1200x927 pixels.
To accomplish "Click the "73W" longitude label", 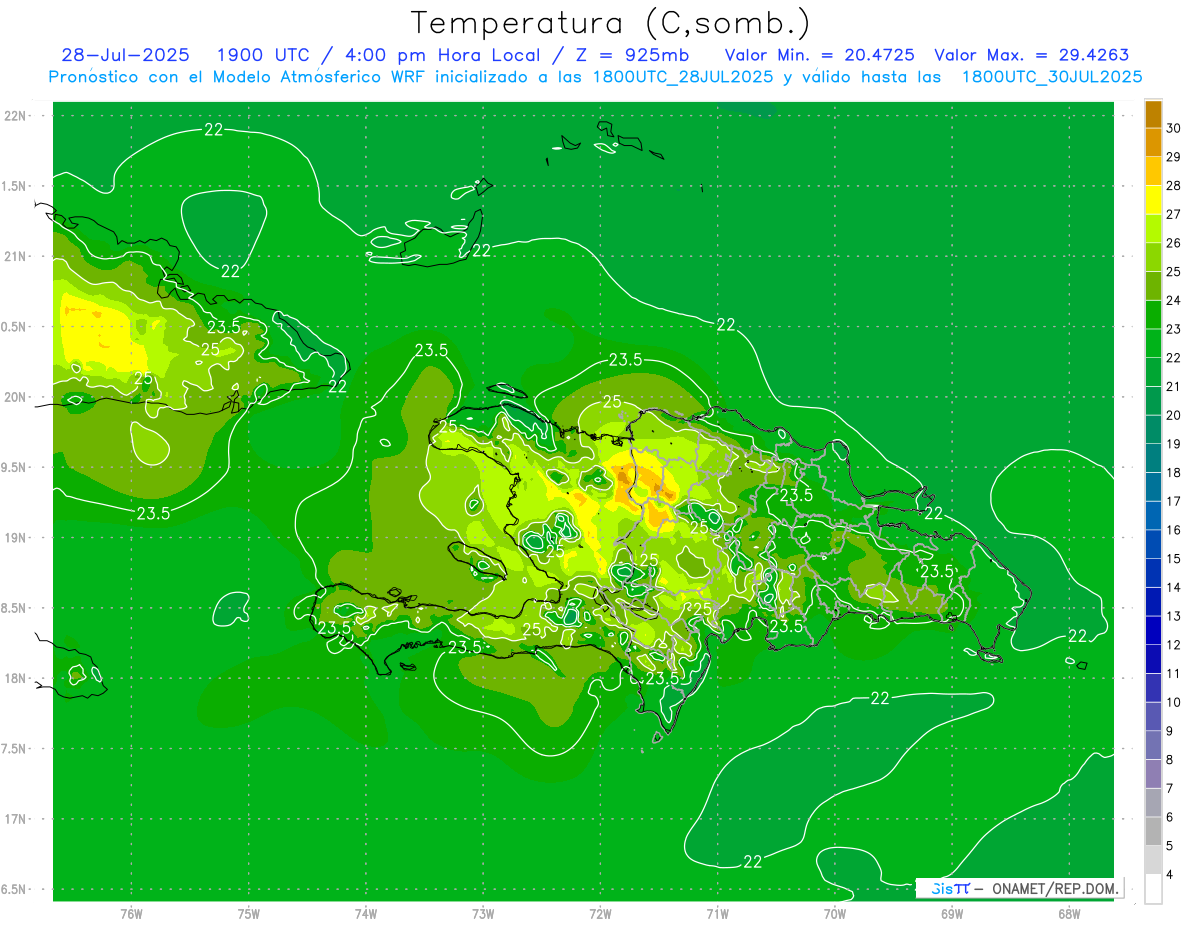I will [x=483, y=913].
